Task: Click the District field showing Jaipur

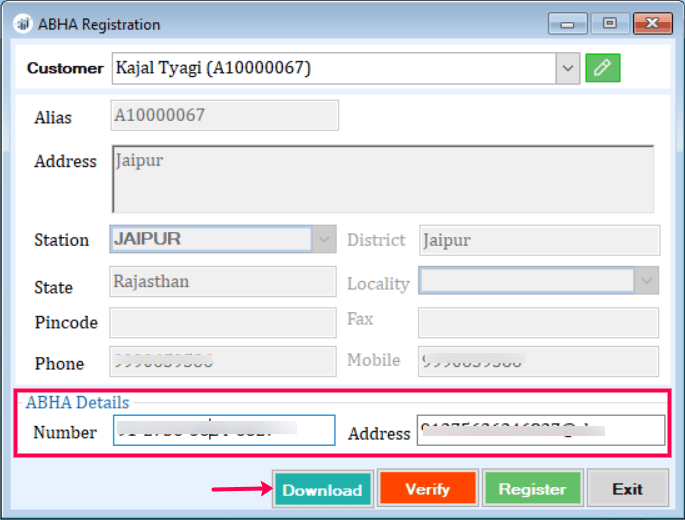Action: 539,240
